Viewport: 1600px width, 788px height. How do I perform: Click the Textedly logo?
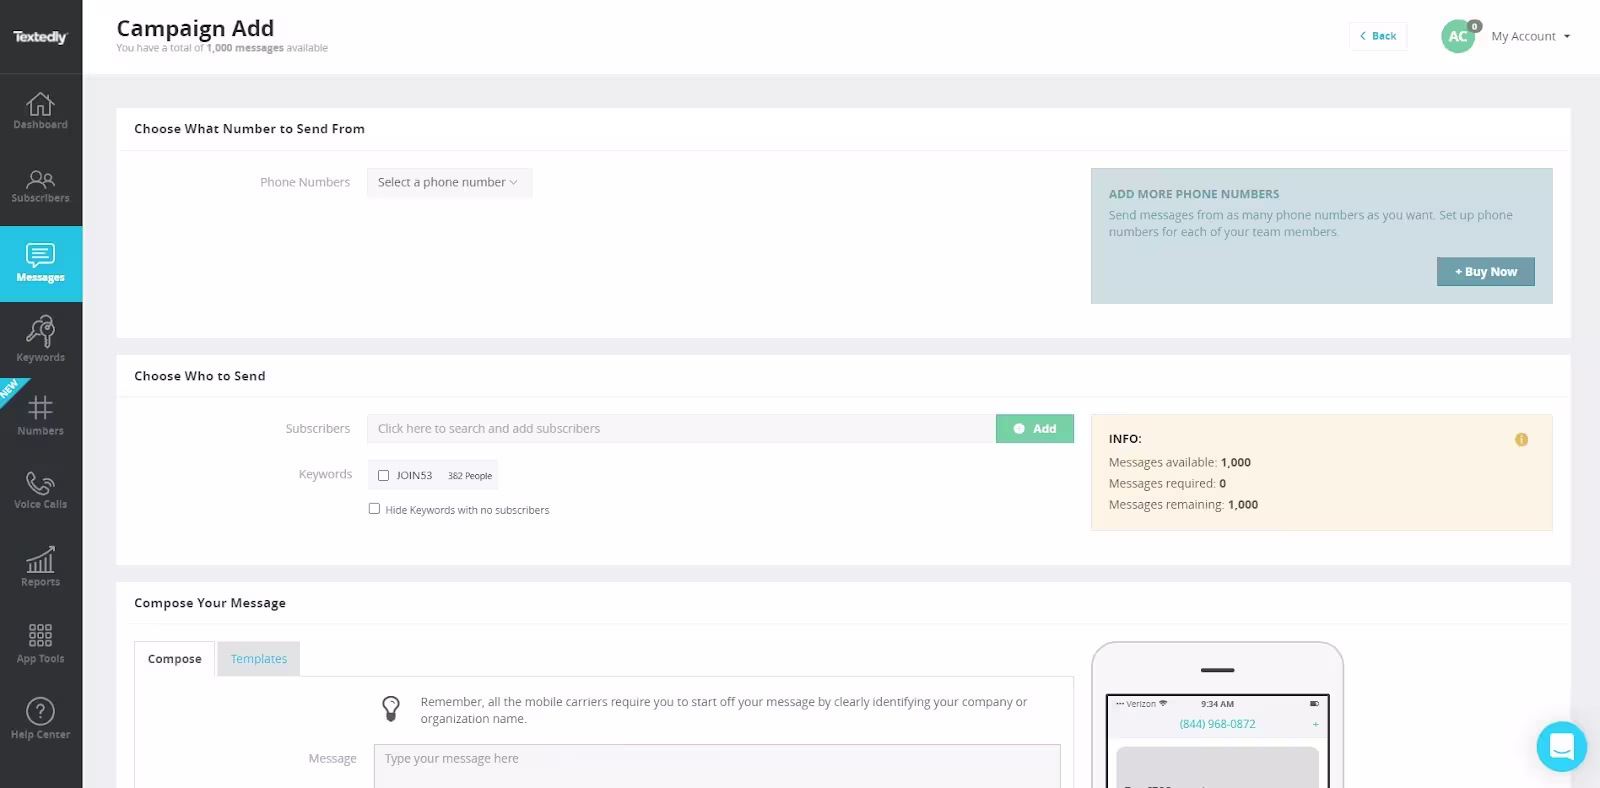(x=40, y=37)
